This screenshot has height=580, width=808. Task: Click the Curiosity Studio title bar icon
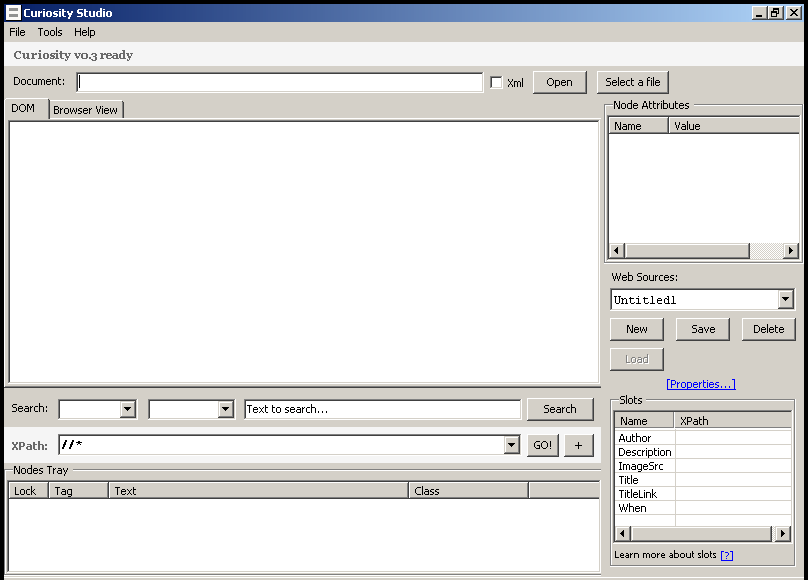click(13, 12)
